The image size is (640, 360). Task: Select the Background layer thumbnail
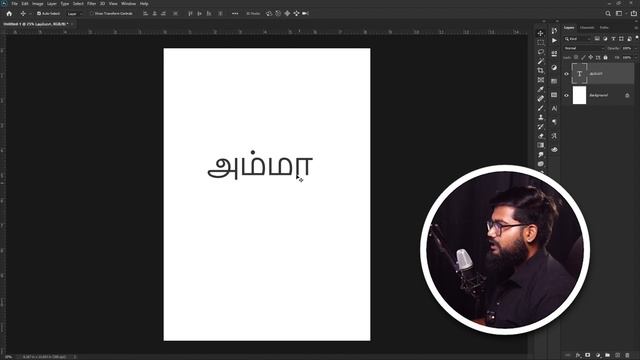pos(579,96)
